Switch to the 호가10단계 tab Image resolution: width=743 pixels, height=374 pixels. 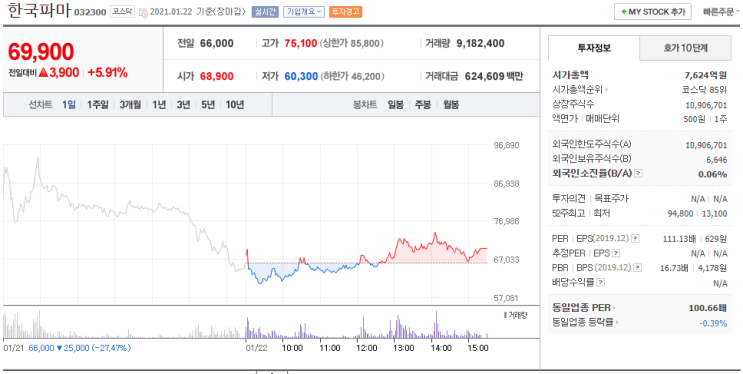(685, 48)
